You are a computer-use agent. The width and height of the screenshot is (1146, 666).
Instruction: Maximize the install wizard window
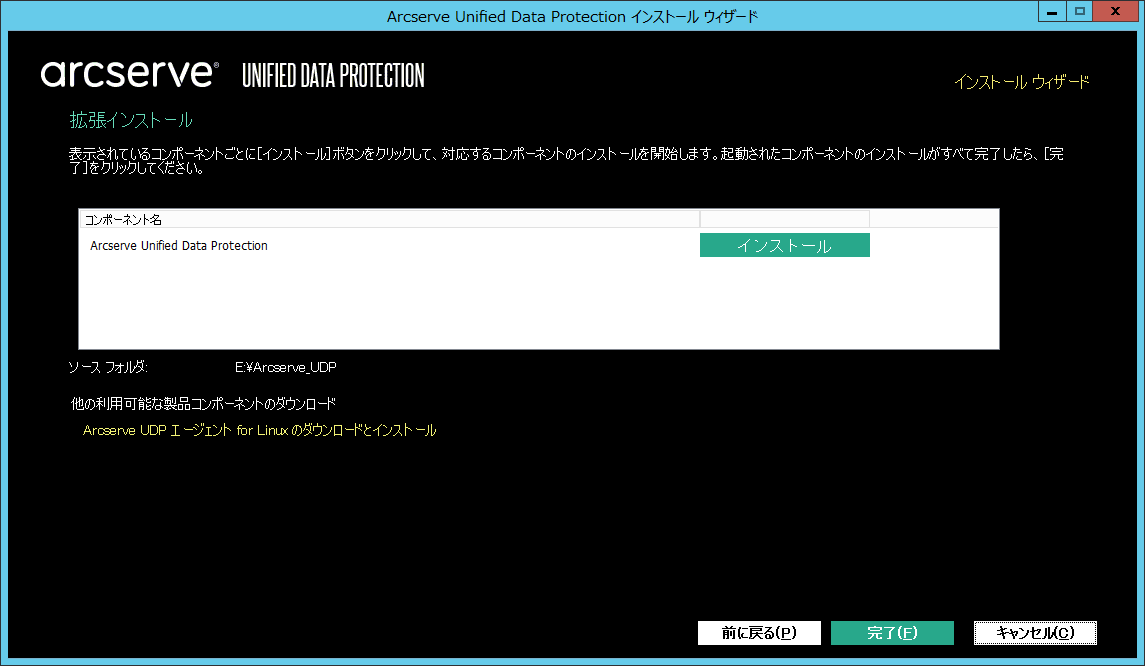pos(1079,12)
